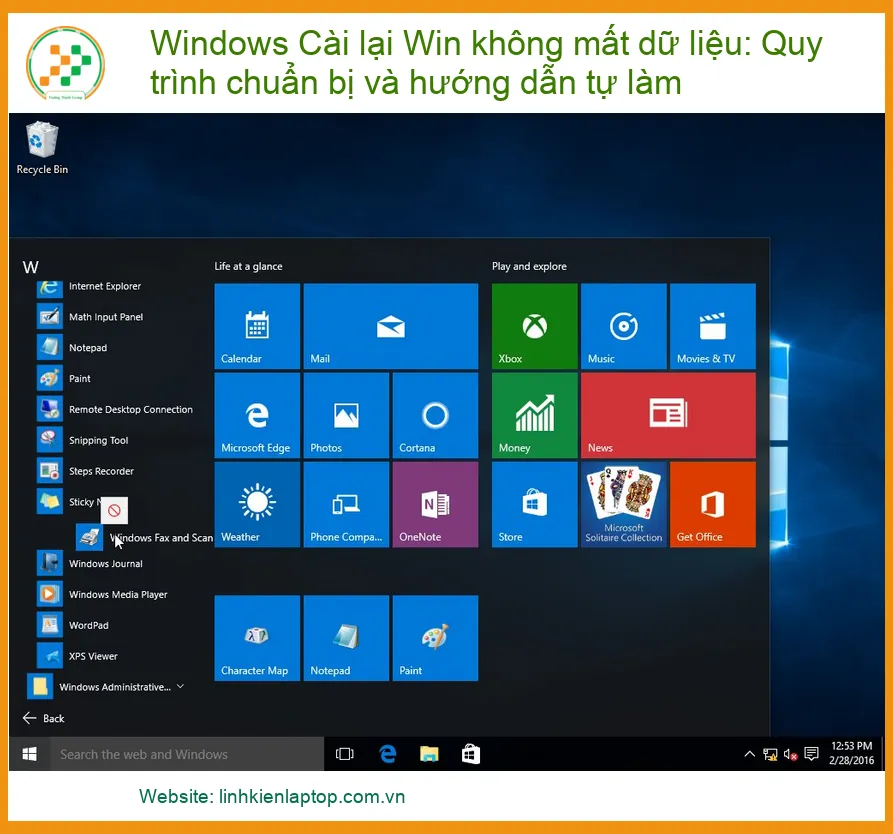Viewport: 893px width, 834px height.
Task: Open the Action Center notifications icon
Action: (811, 754)
